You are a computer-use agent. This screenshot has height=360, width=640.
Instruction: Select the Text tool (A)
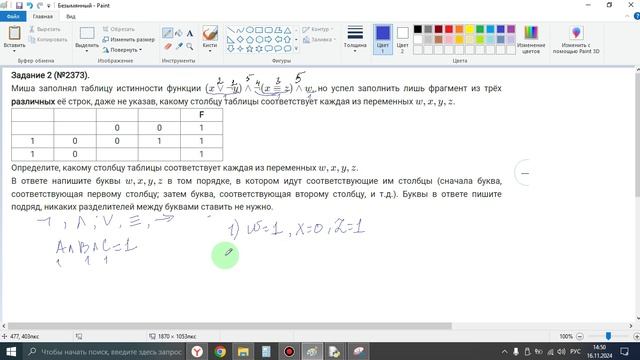(190, 33)
